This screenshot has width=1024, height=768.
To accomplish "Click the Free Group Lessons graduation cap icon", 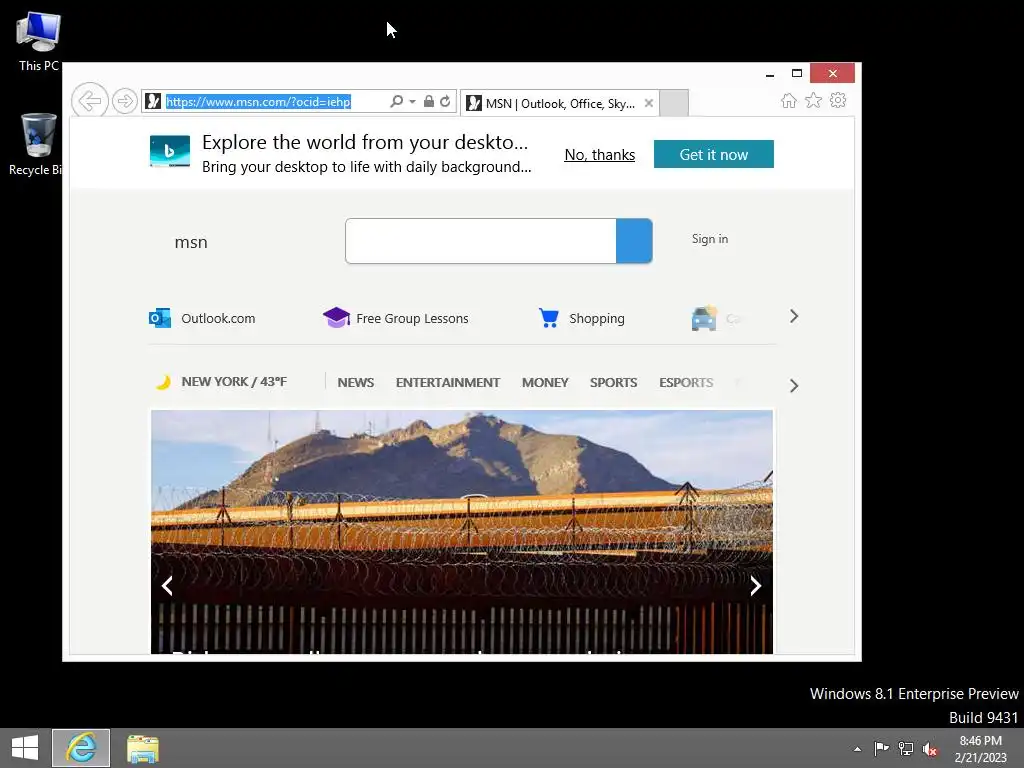I will (336, 317).
